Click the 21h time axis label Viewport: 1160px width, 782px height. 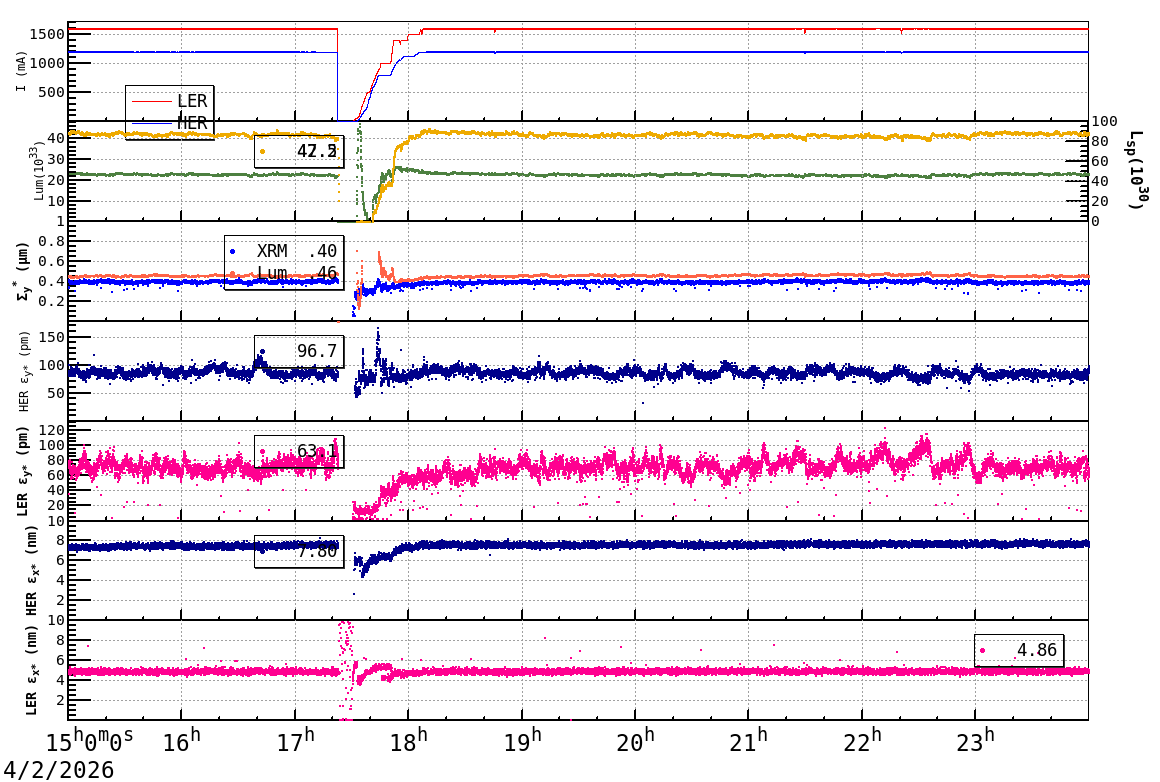tap(749, 741)
